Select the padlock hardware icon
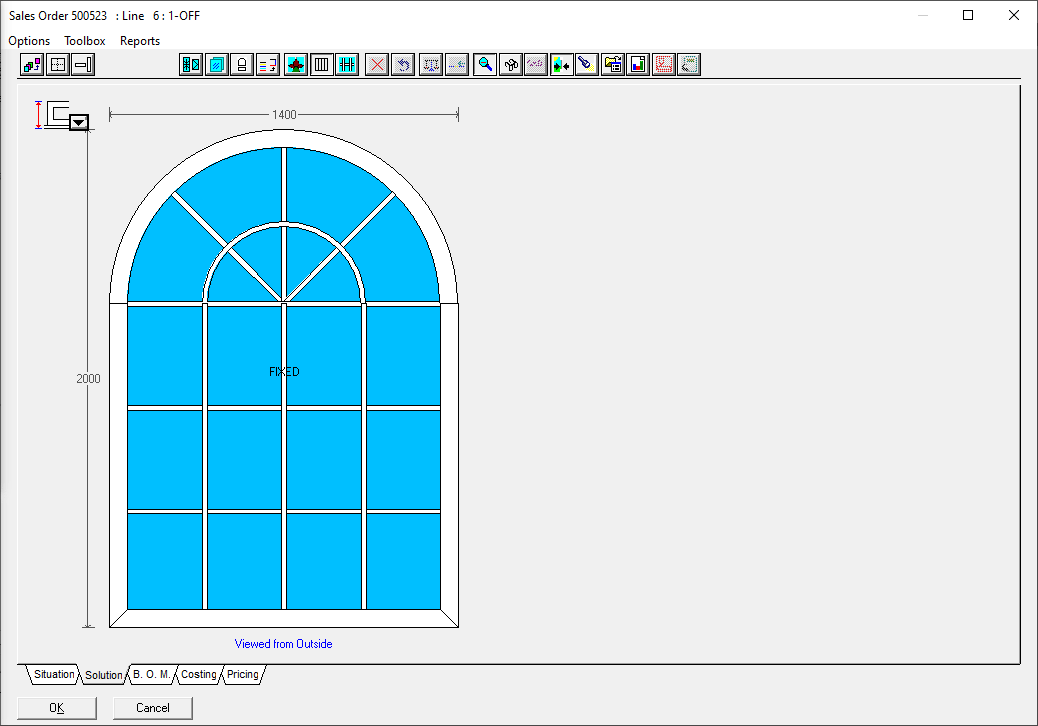1038x726 pixels. pos(242,65)
